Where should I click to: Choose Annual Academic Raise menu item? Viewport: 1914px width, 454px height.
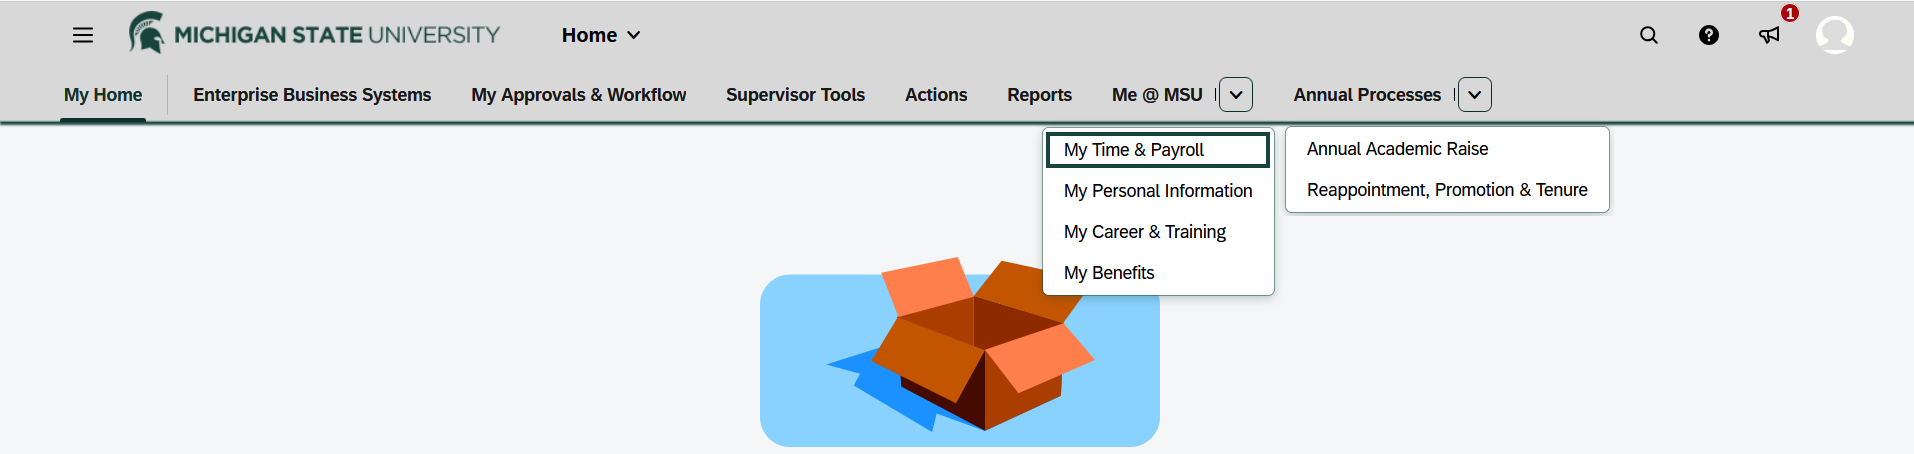1447,149
